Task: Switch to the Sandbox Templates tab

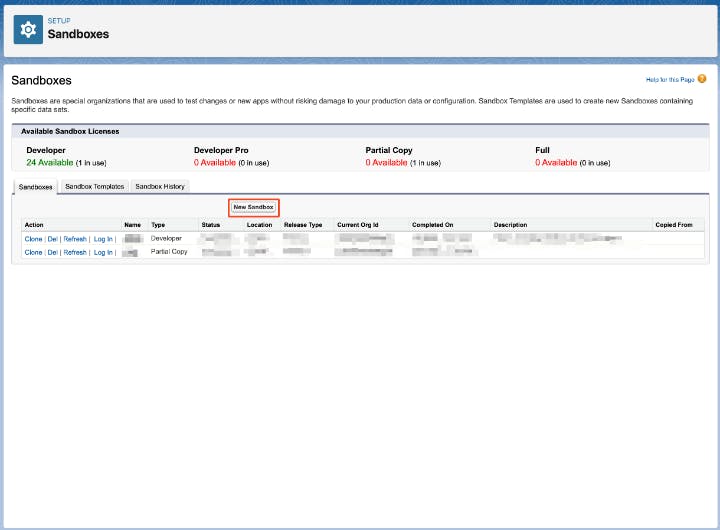Action: click(95, 186)
